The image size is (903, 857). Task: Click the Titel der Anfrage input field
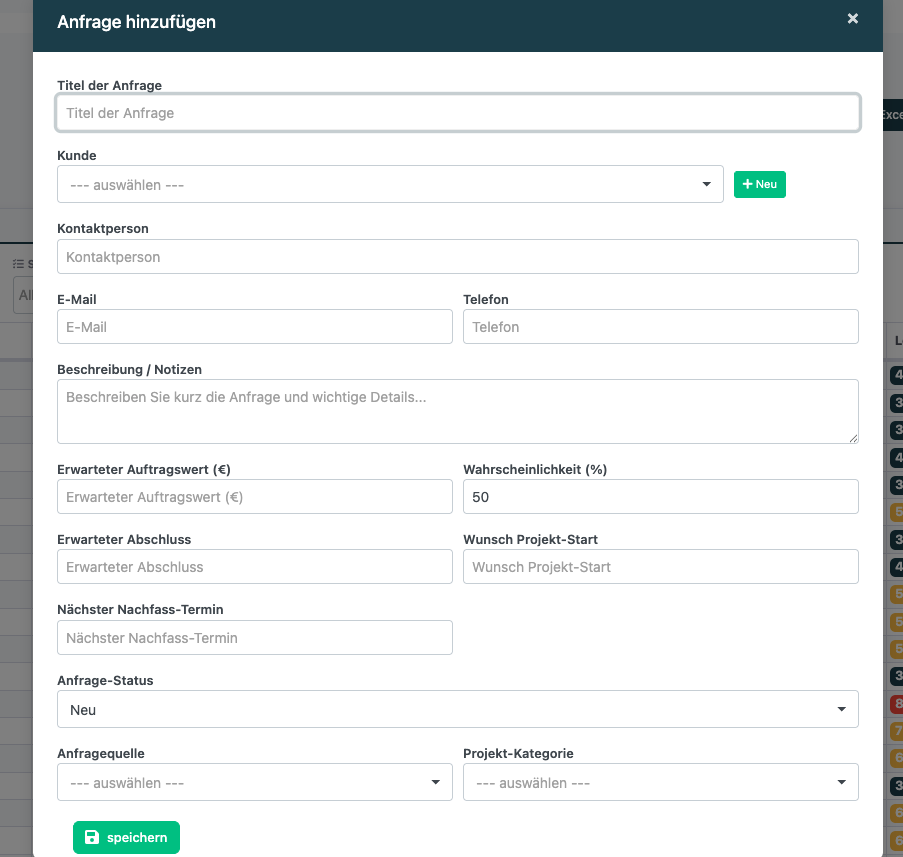(x=458, y=113)
